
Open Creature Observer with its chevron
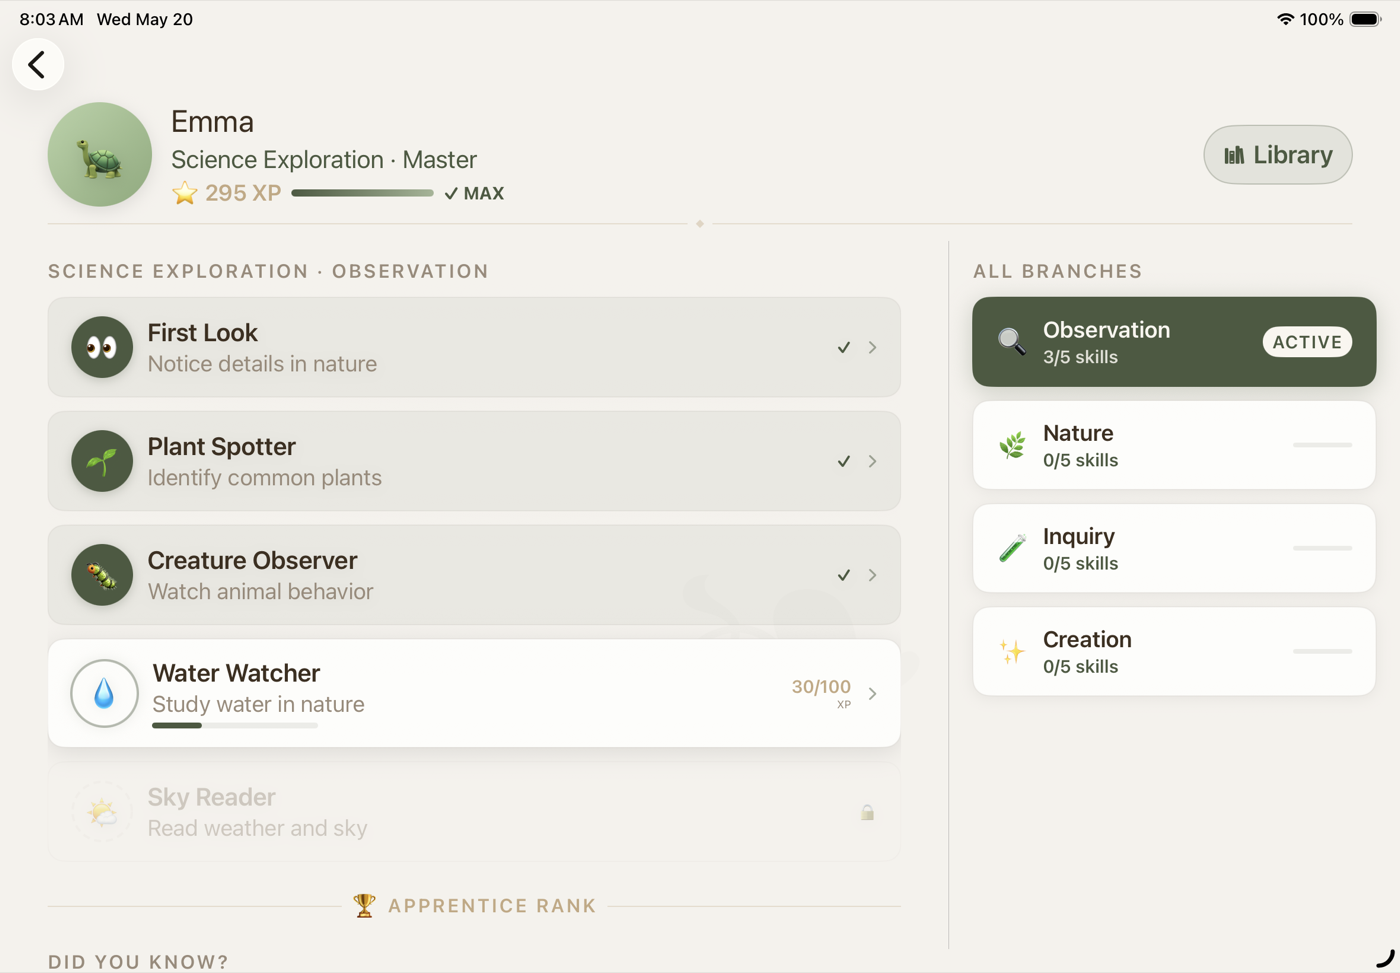[x=873, y=575]
